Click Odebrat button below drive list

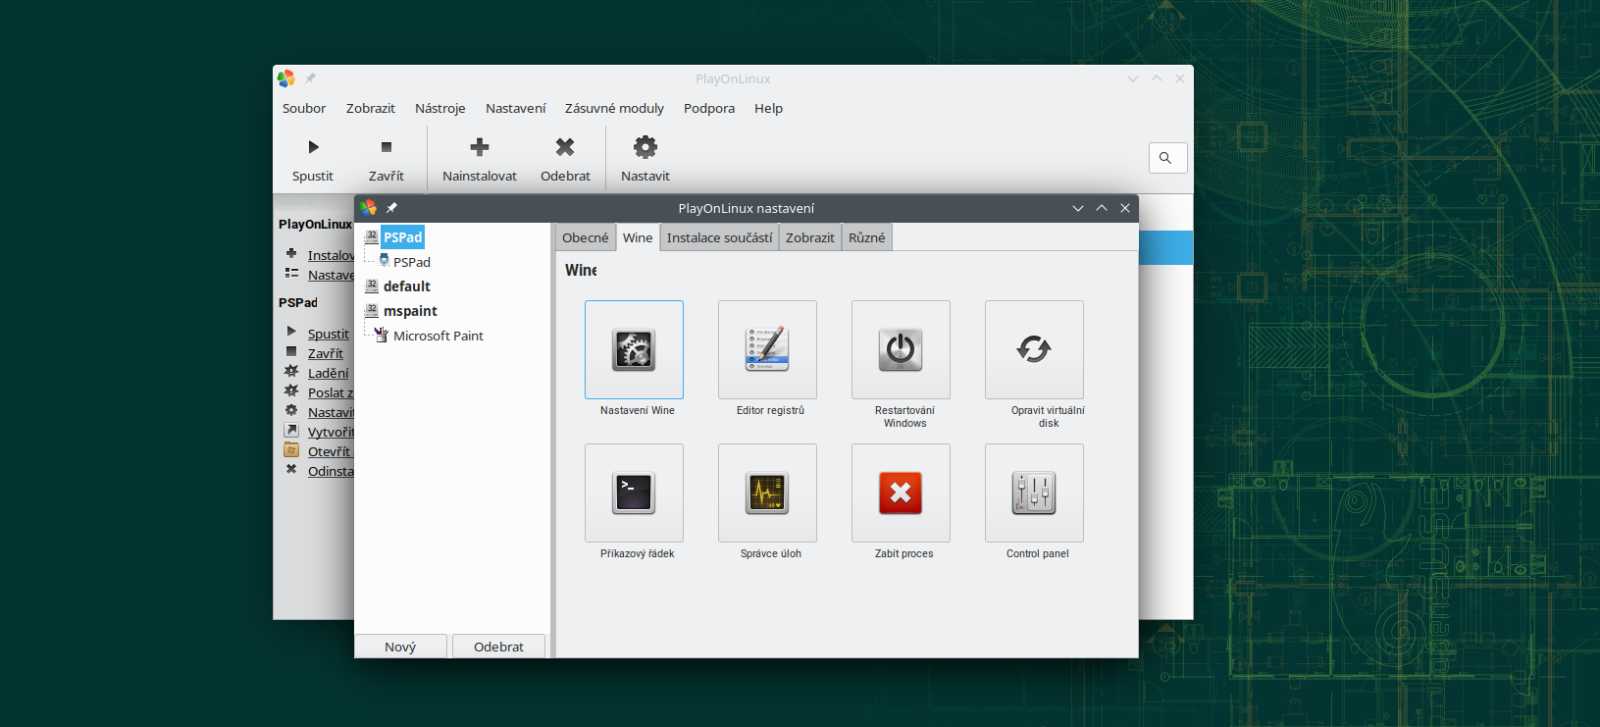point(498,647)
